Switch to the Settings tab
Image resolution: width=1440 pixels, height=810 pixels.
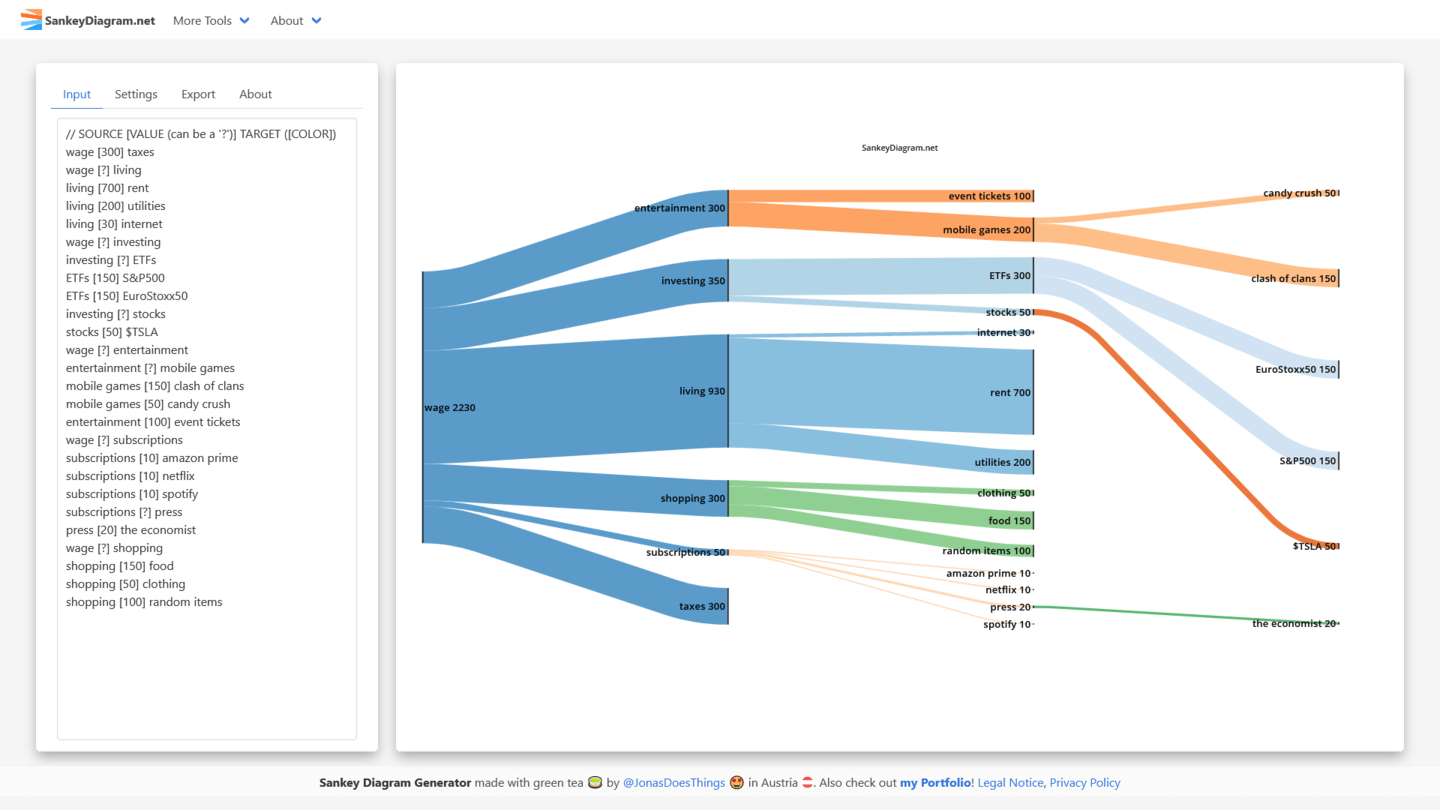click(136, 94)
